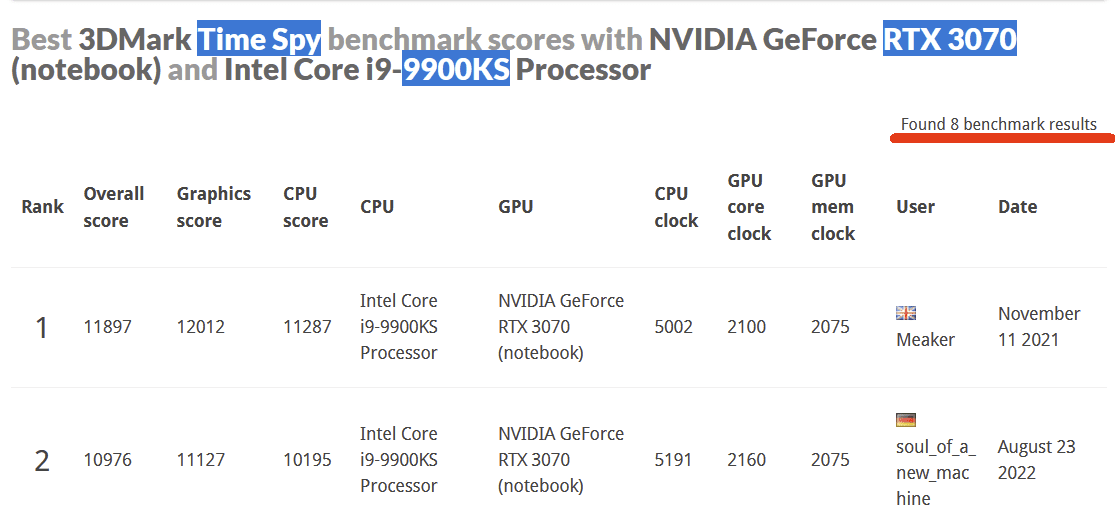Open the Meaker user profile
The width and height of the screenshot is (1115, 526).
tap(925, 340)
